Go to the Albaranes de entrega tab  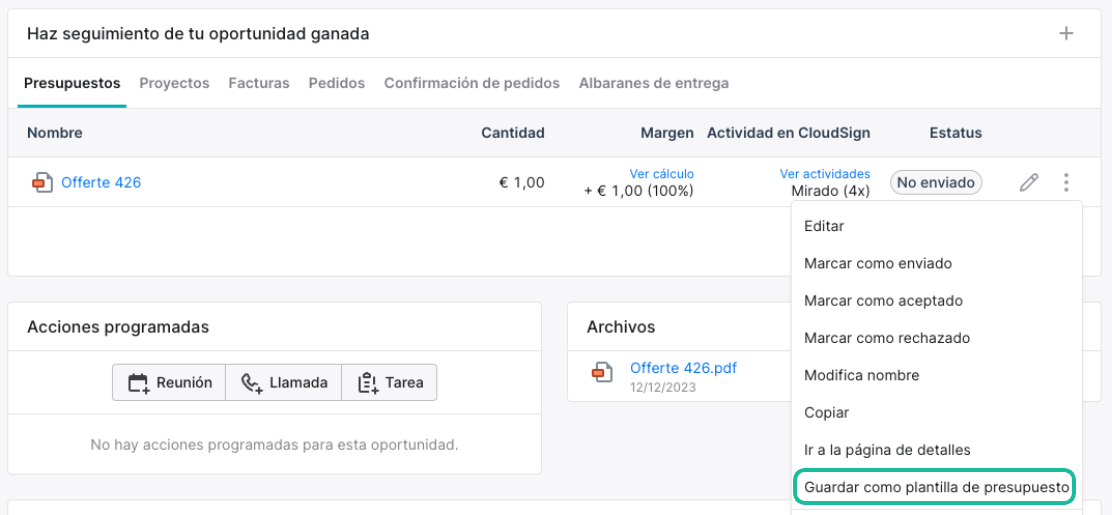coord(654,83)
